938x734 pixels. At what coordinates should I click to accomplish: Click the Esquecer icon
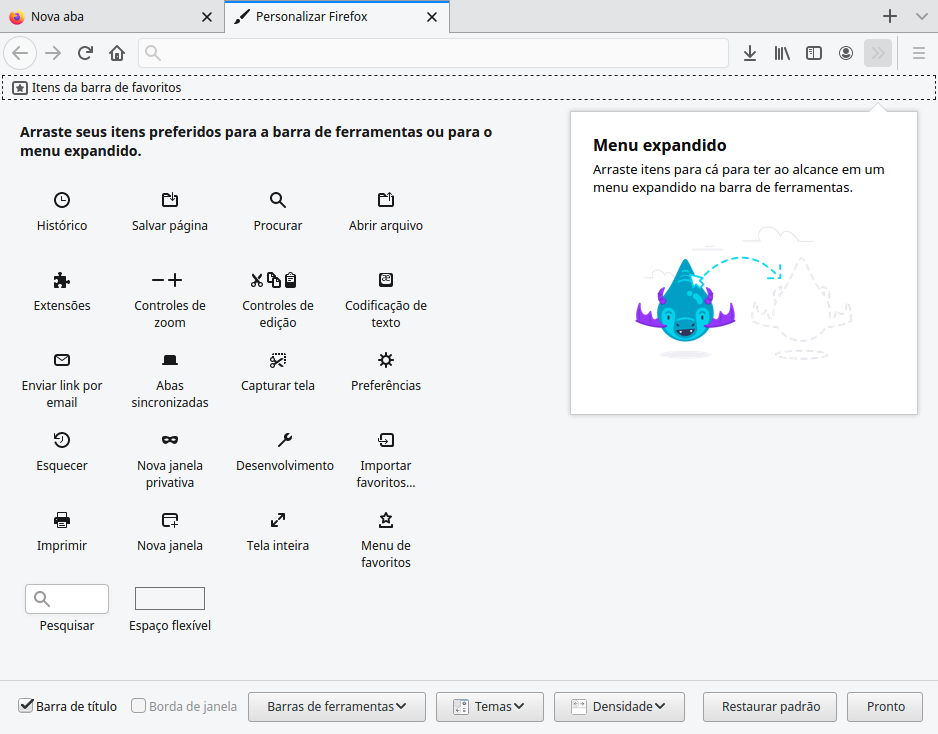pyautogui.click(x=61, y=440)
